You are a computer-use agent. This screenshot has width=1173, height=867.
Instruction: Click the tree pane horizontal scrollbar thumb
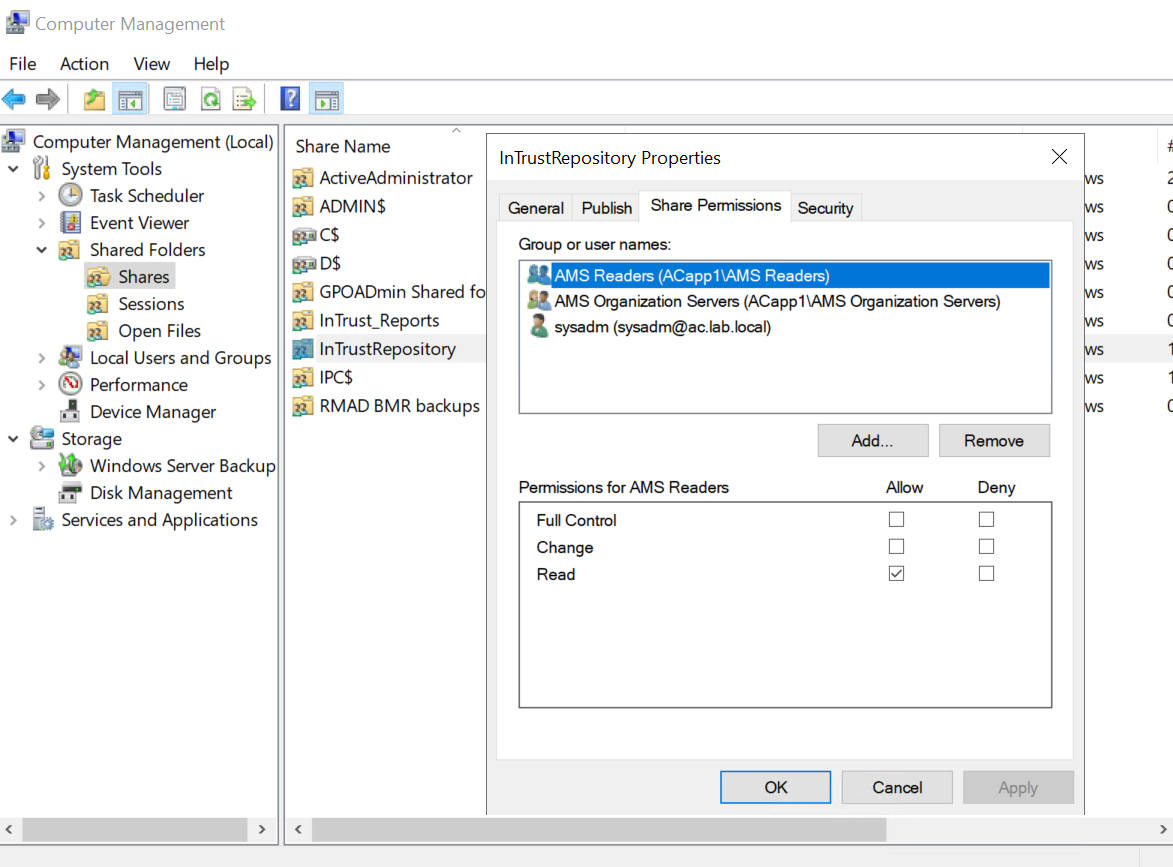coord(135,829)
